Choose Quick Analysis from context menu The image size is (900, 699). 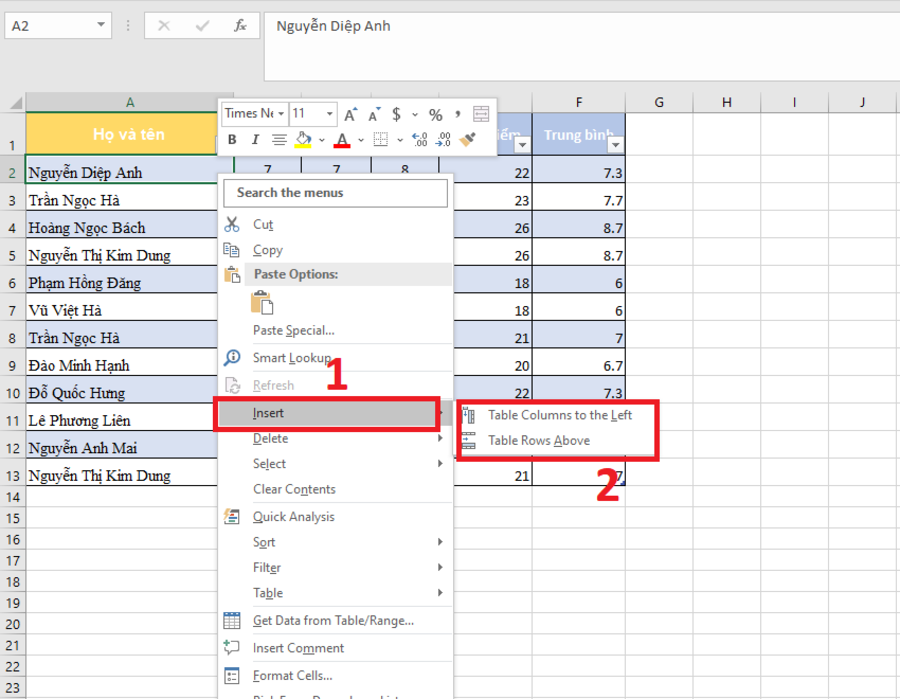click(x=335, y=517)
